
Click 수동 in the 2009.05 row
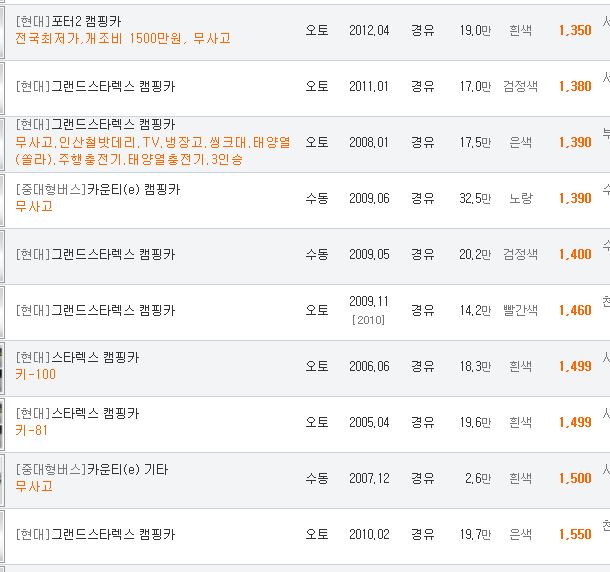(317, 254)
